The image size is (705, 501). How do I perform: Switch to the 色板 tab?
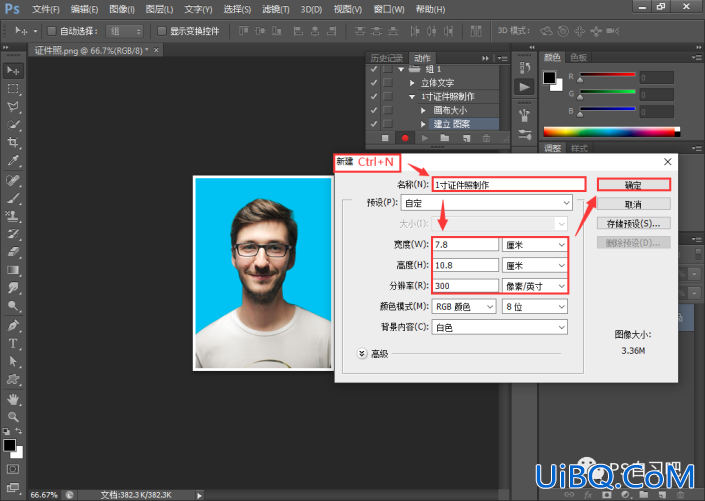579,57
